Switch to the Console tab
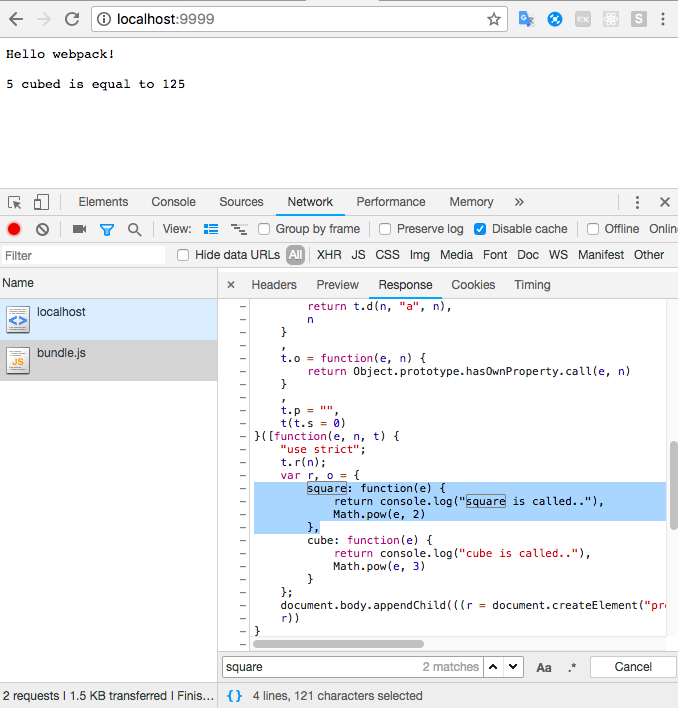This screenshot has height=708, width=678. coord(173,202)
